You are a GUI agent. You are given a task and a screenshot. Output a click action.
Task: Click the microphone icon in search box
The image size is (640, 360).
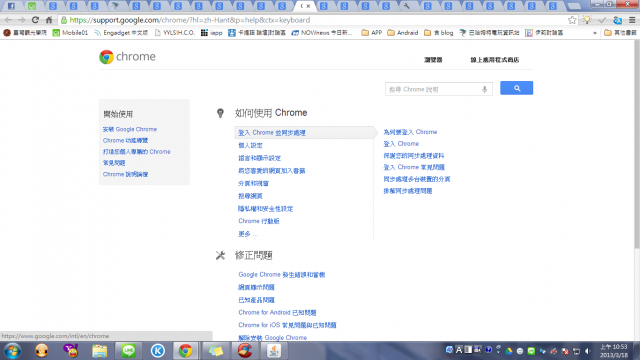[484, 89]
